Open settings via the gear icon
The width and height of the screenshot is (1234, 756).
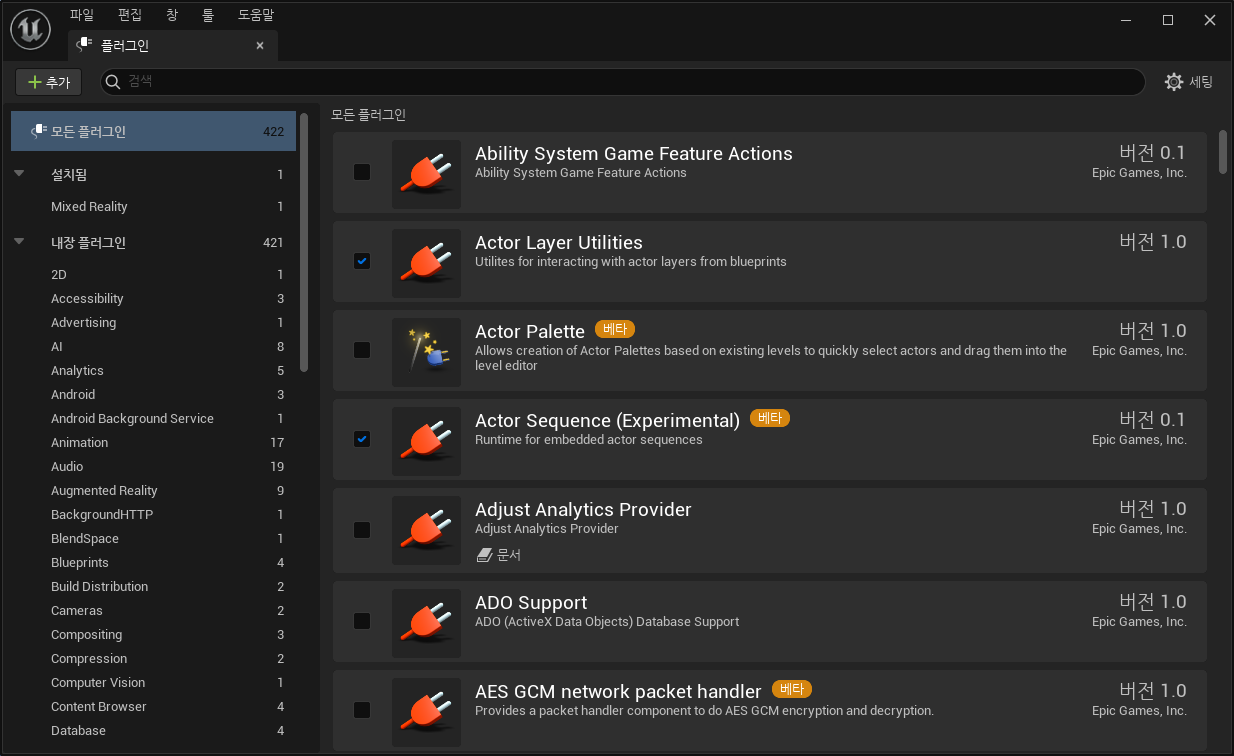(x=1174, y=82)
